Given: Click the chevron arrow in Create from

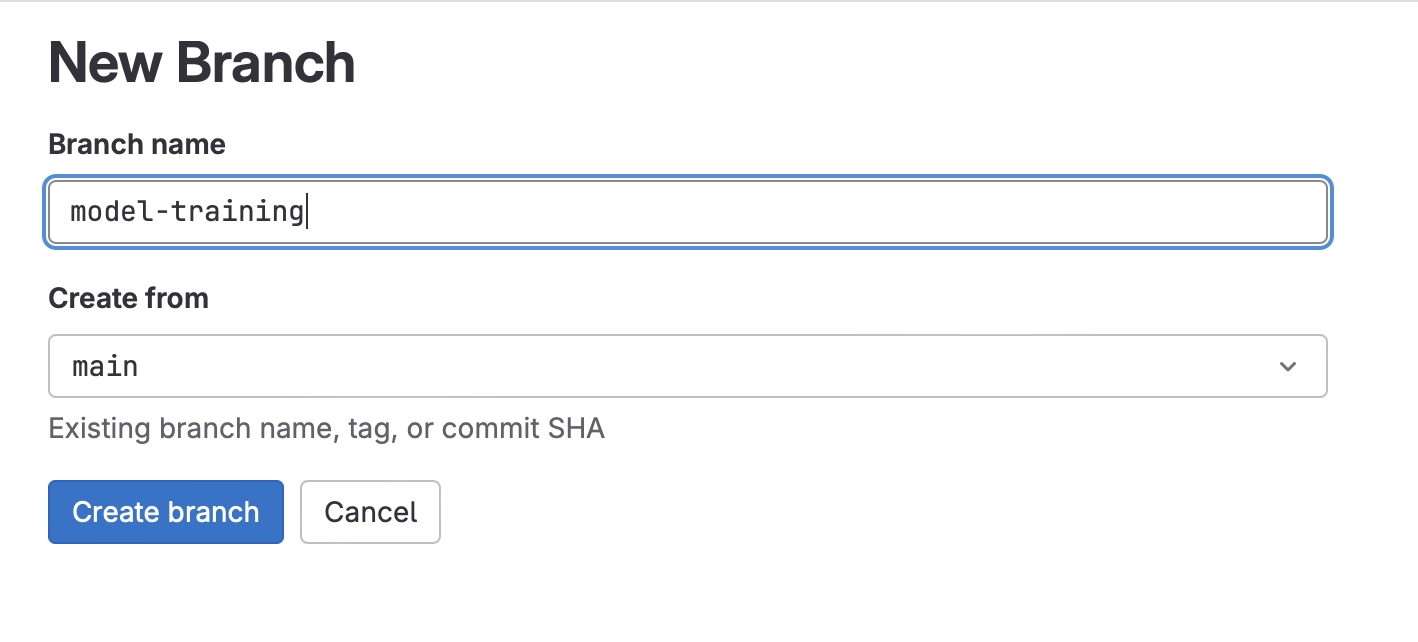Looking at the screenshot, I should coord(1287,367).
